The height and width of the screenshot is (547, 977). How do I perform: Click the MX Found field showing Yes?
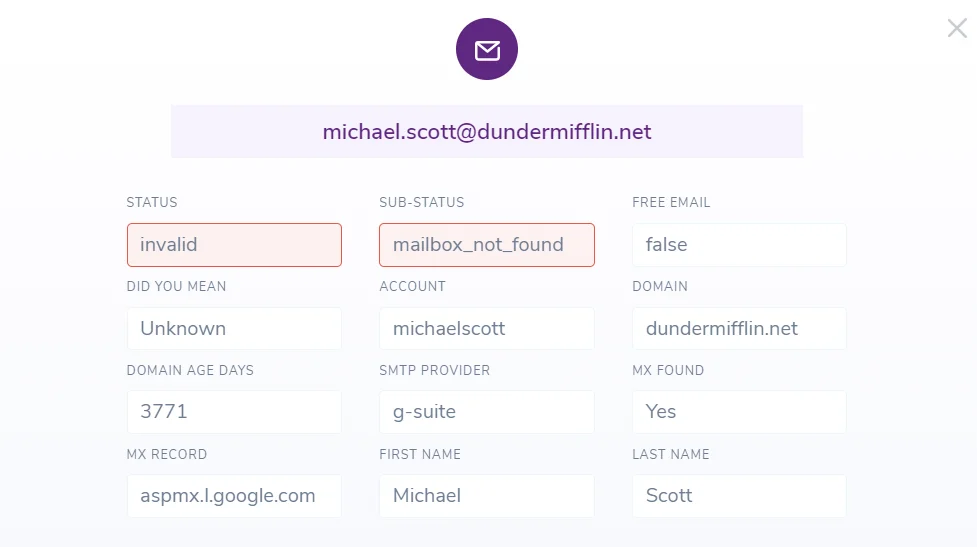point(739,412)
